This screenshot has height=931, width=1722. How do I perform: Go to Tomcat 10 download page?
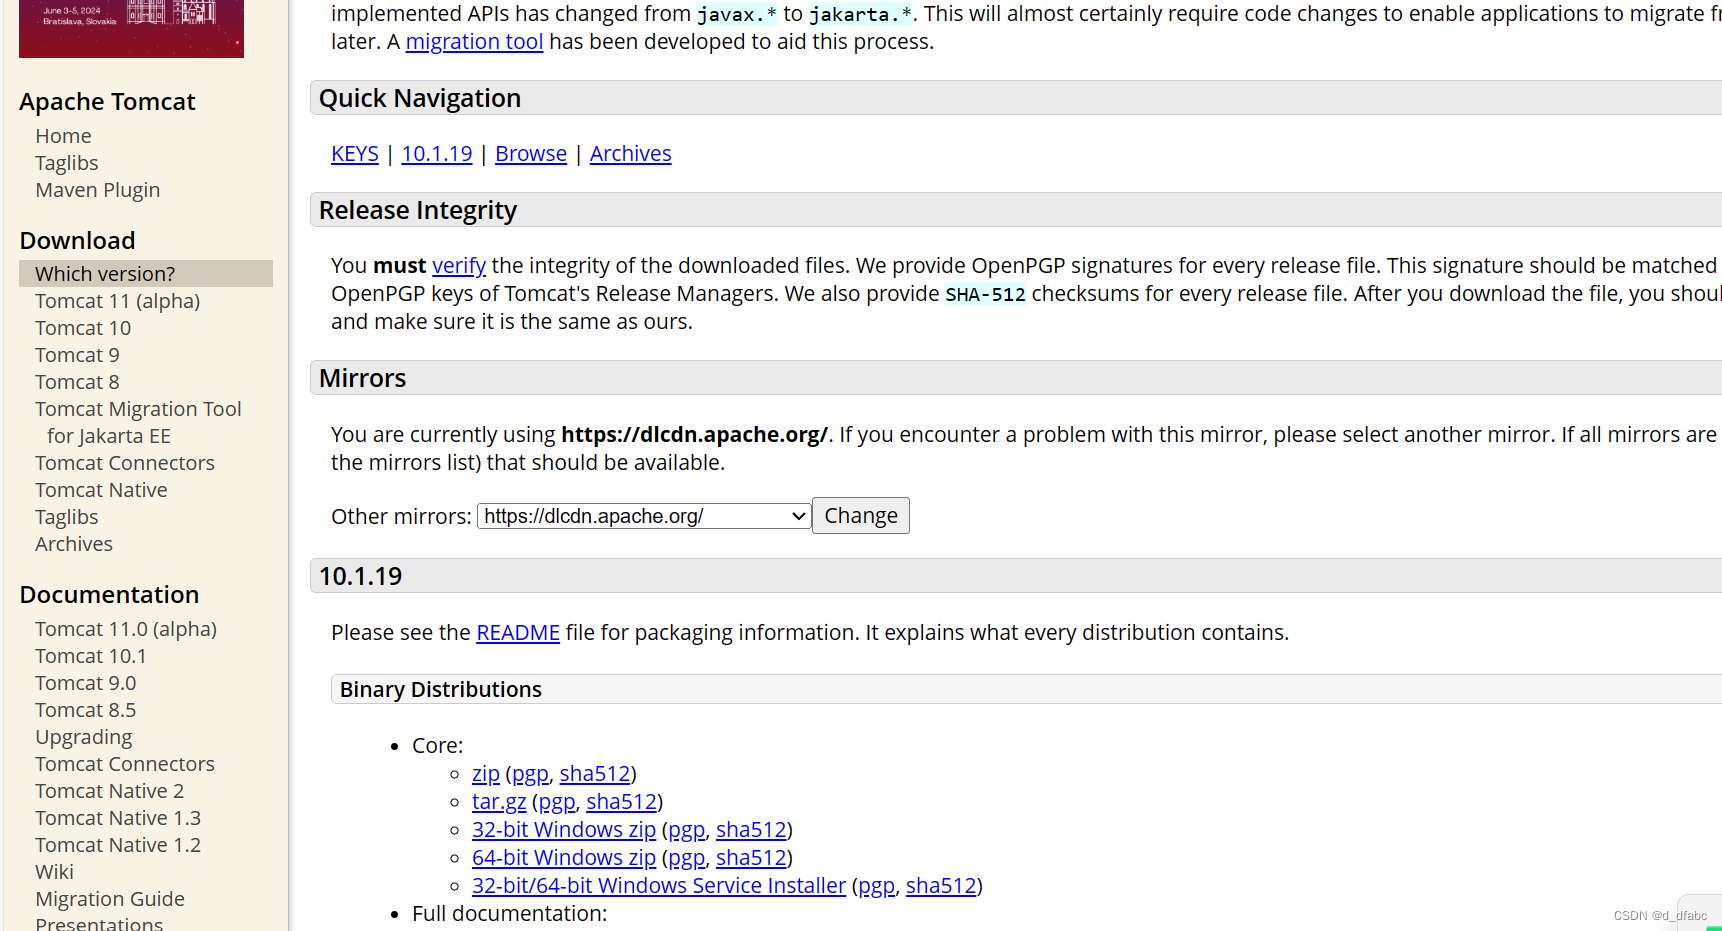(x=83, y=328)
